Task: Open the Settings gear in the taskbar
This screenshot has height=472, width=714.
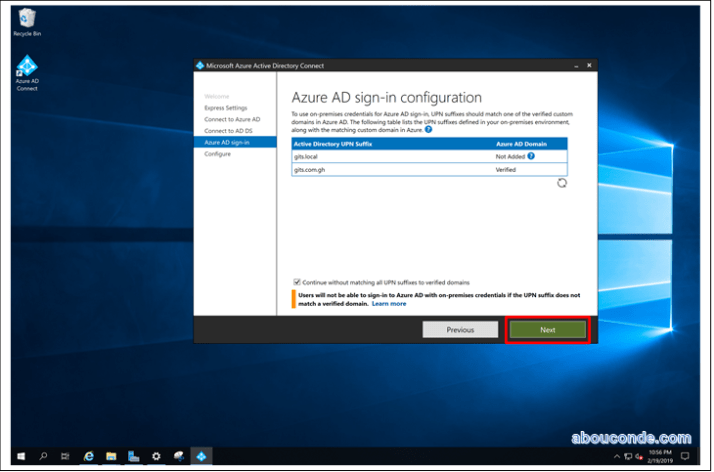Action: (x=156, y=455)
